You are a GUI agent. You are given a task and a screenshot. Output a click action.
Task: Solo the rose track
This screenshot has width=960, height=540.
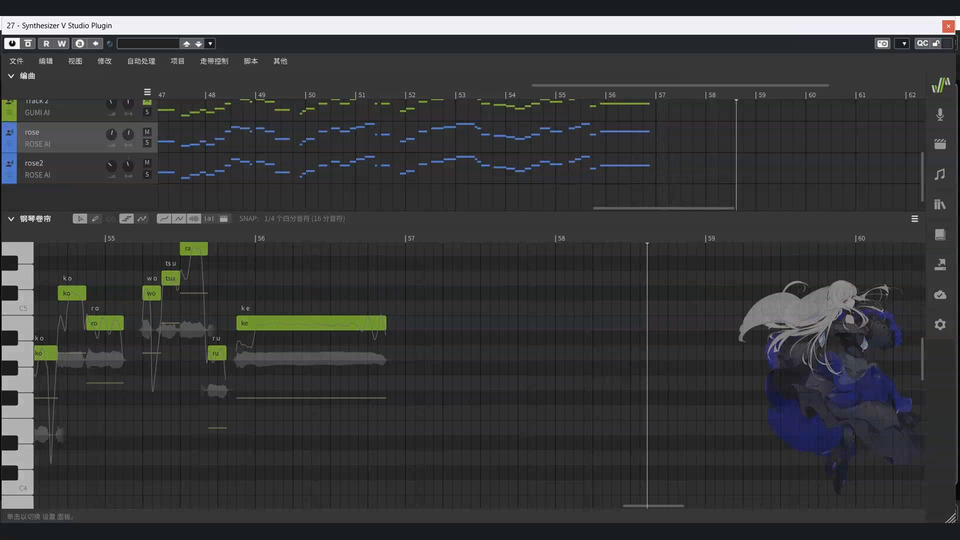coord(147,143)
